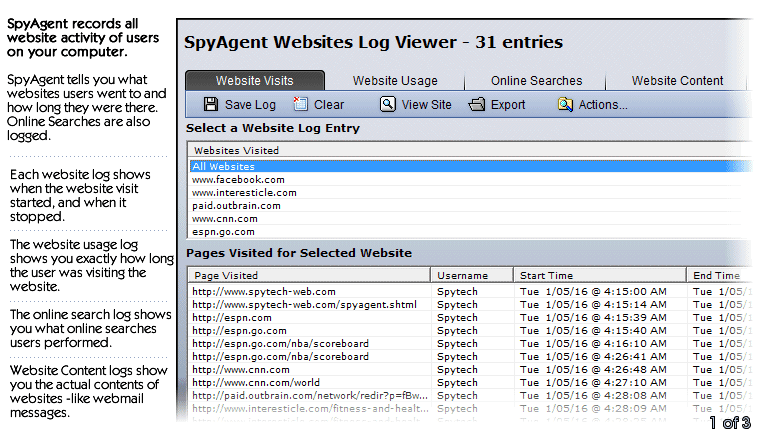Screen dimensions: 761x432
Task: Click the Clear notepad icon
Action: [300, 104]
